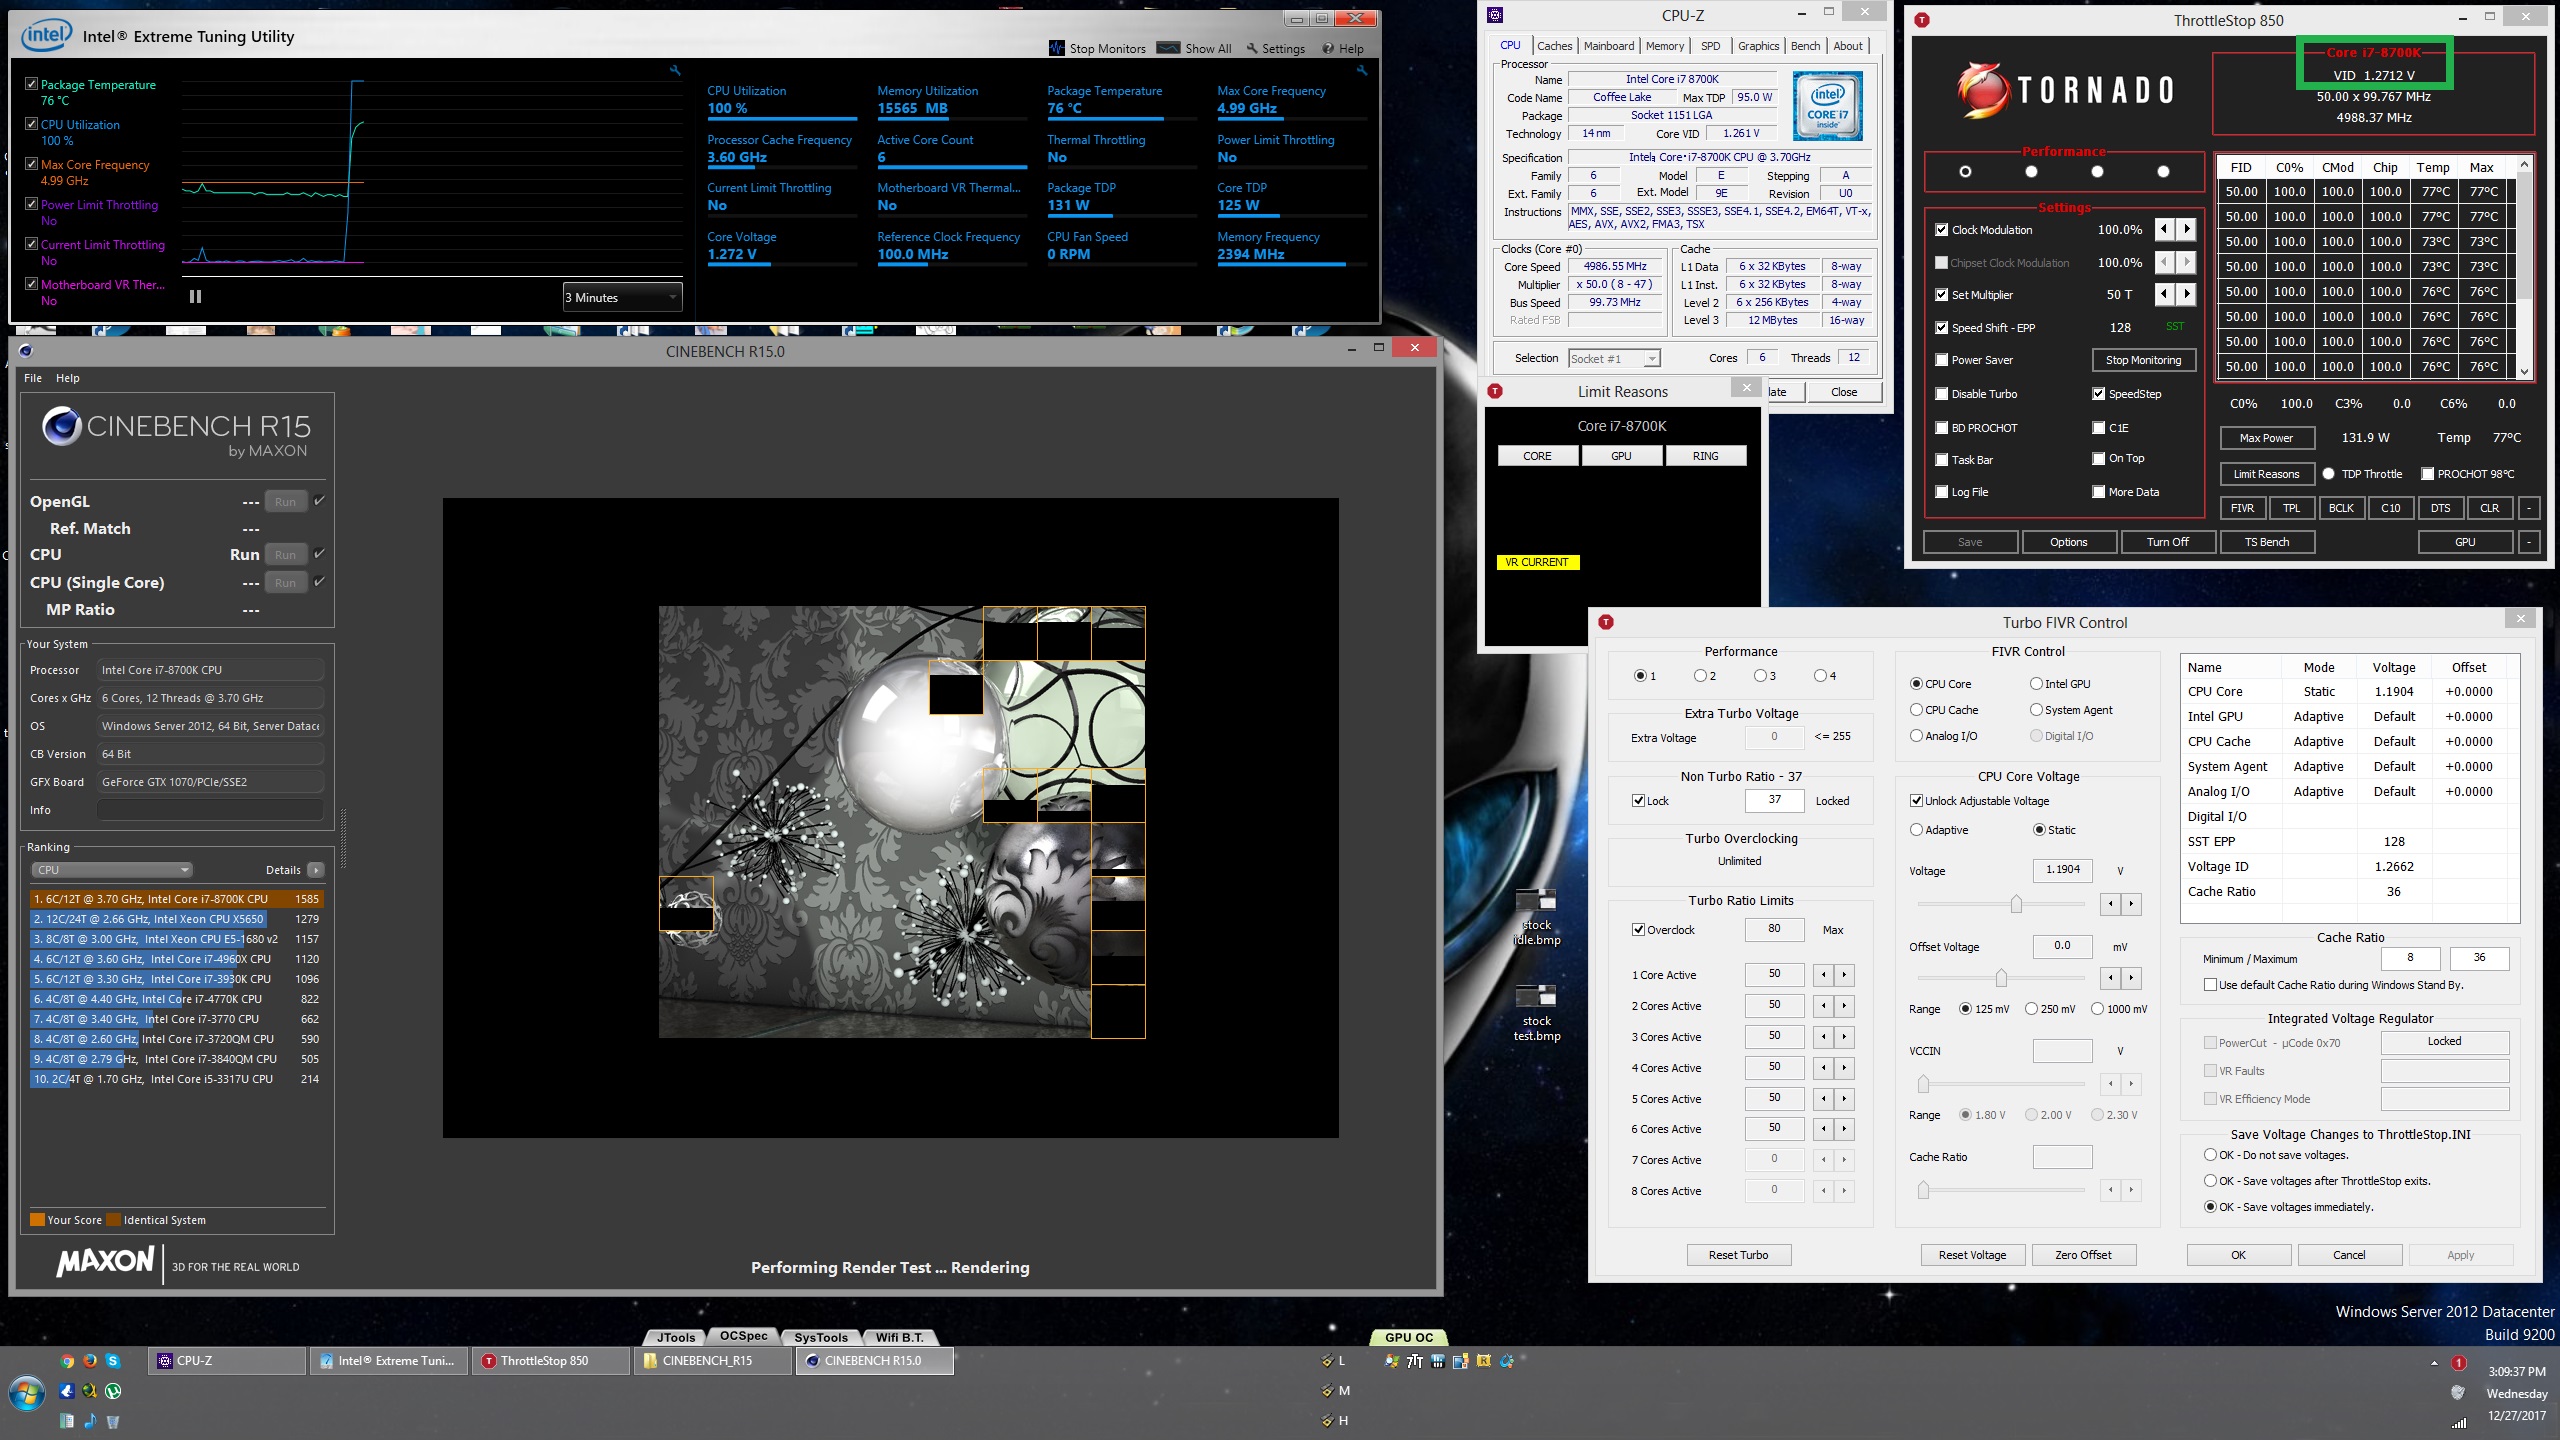Click the Stop Monitoring button in ThrottleStop
Screen dimensions: 2560x1440
pyautogui.click(x=2140, y=360)
